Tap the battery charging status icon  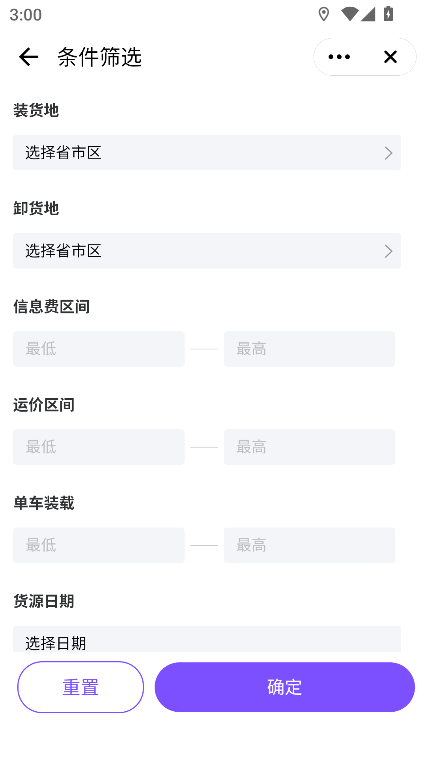pyautogui.click(x=388, y=14)
